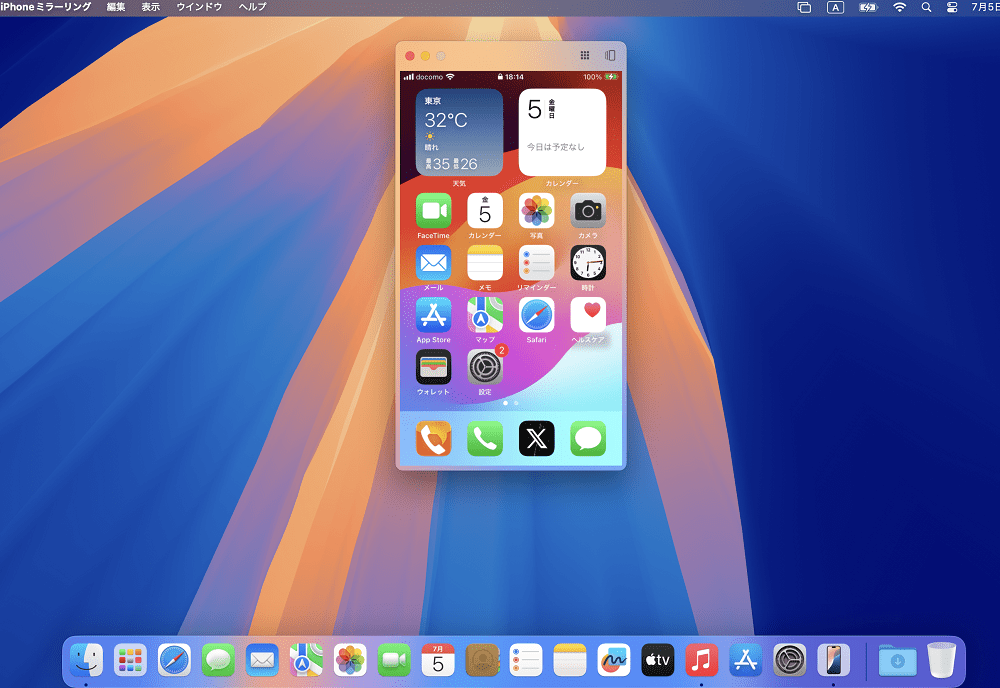
Task: Open the ウインドウ menu
Action: tap(199, 7)
